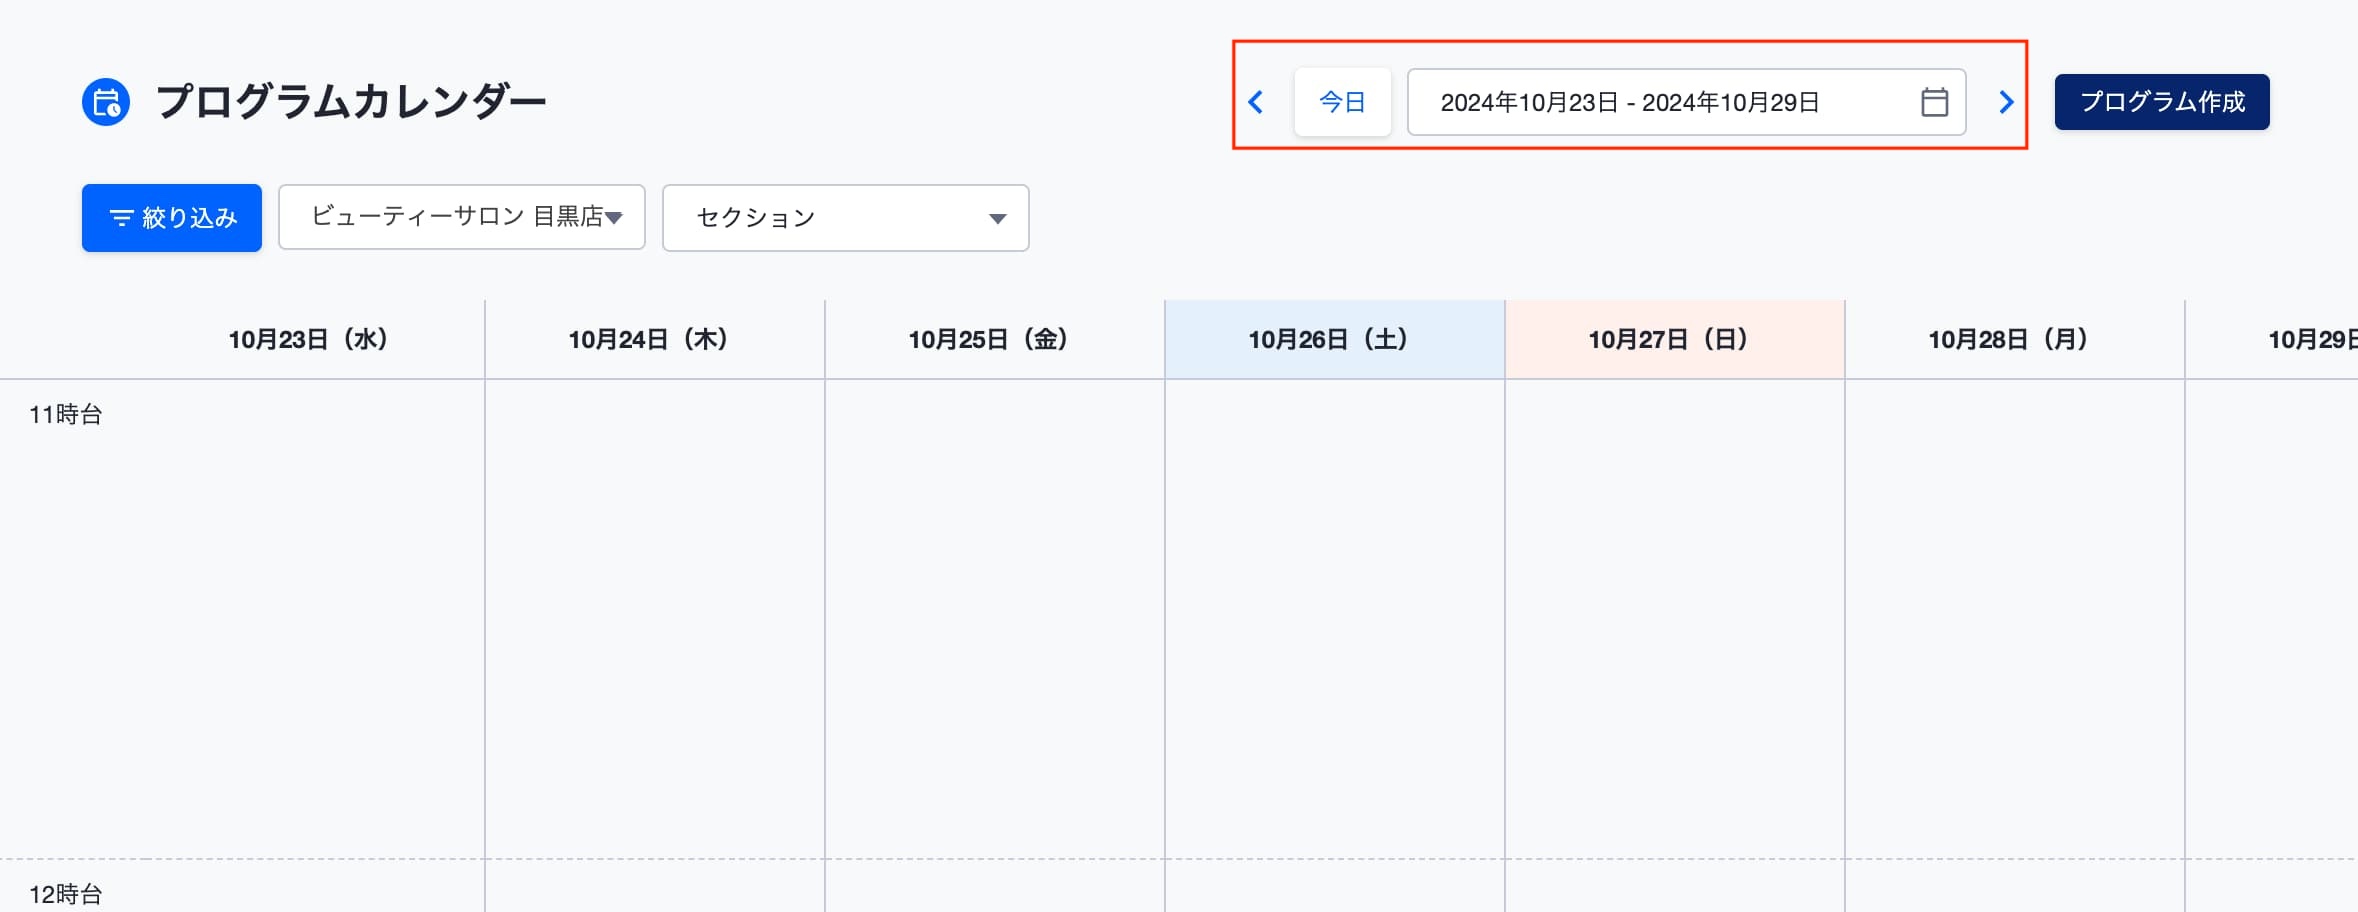Screen dimensions: 2358x912
Task: Click the 11時台 time row label
Action: [66, 415]
